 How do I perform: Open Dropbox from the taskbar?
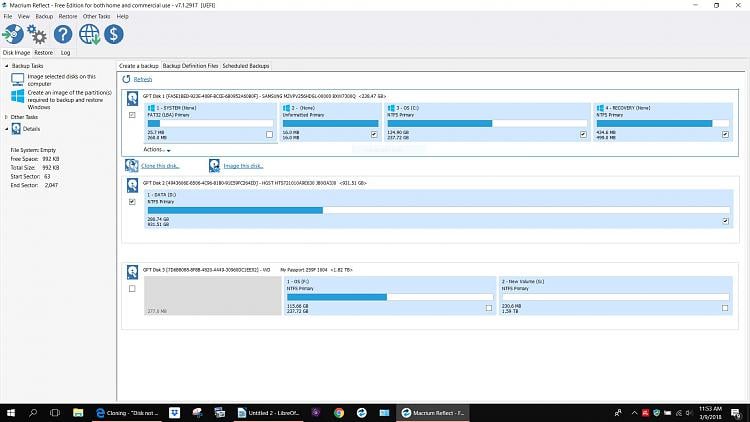tap(175, 412)
